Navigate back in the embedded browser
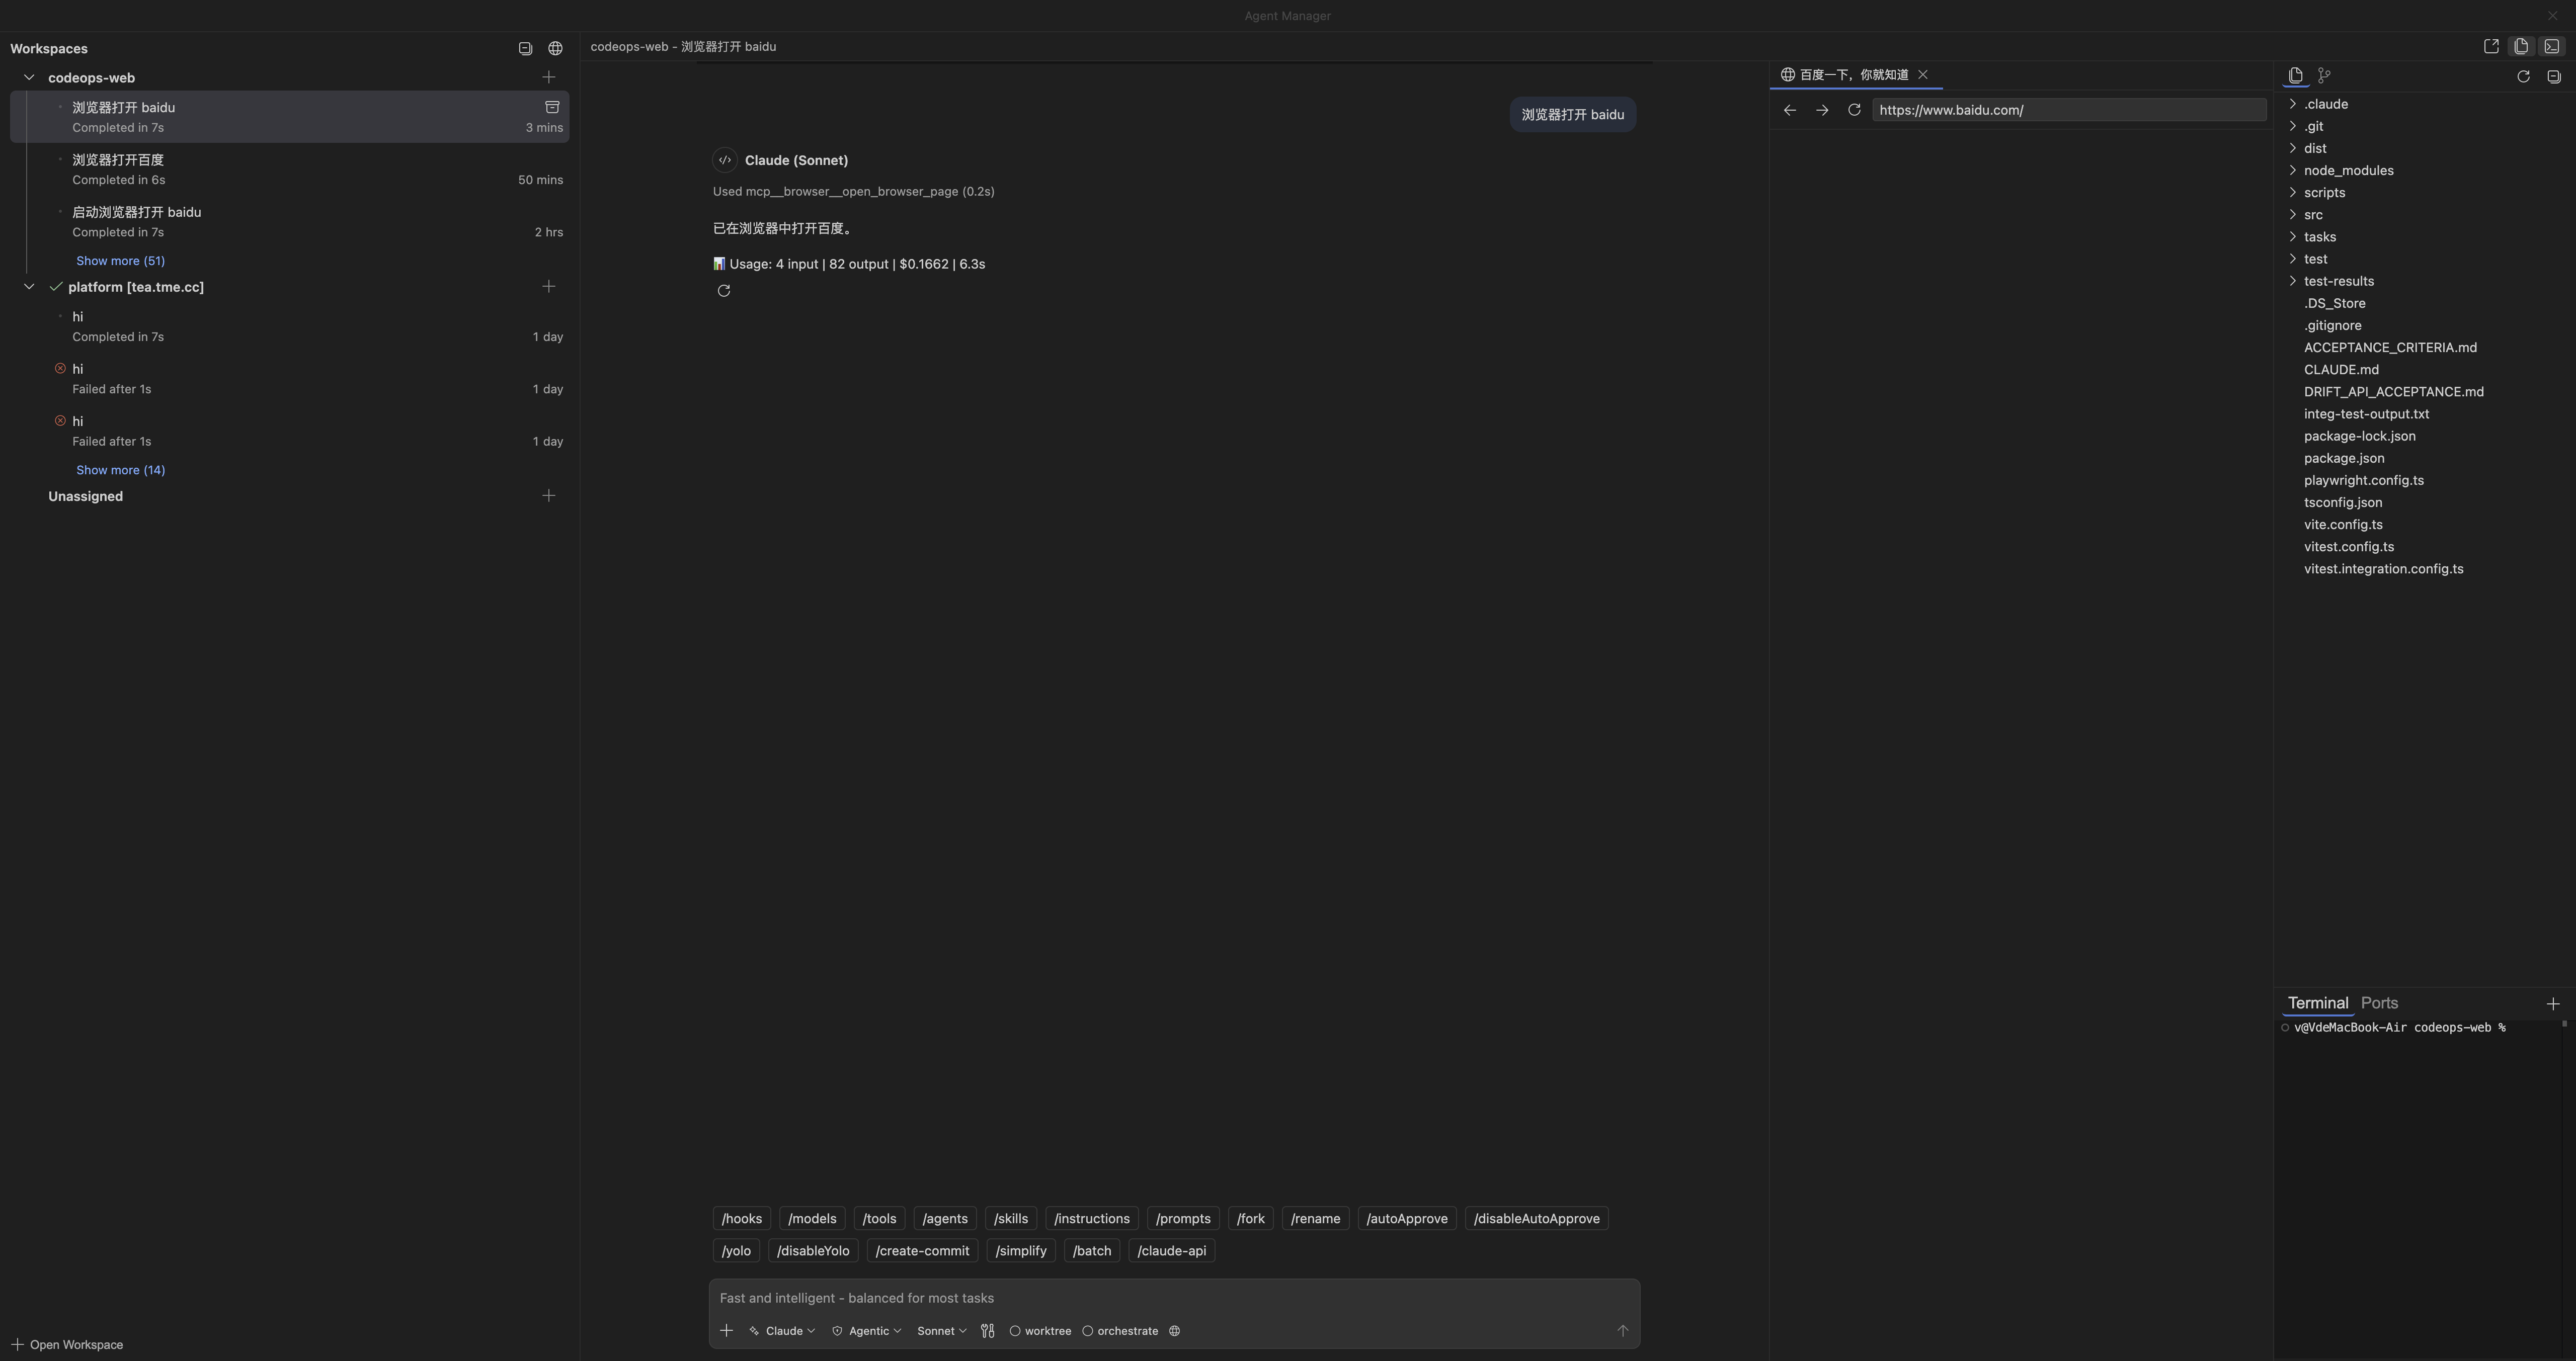This screenshot has height=1361, width=2576. point(1789,110)
